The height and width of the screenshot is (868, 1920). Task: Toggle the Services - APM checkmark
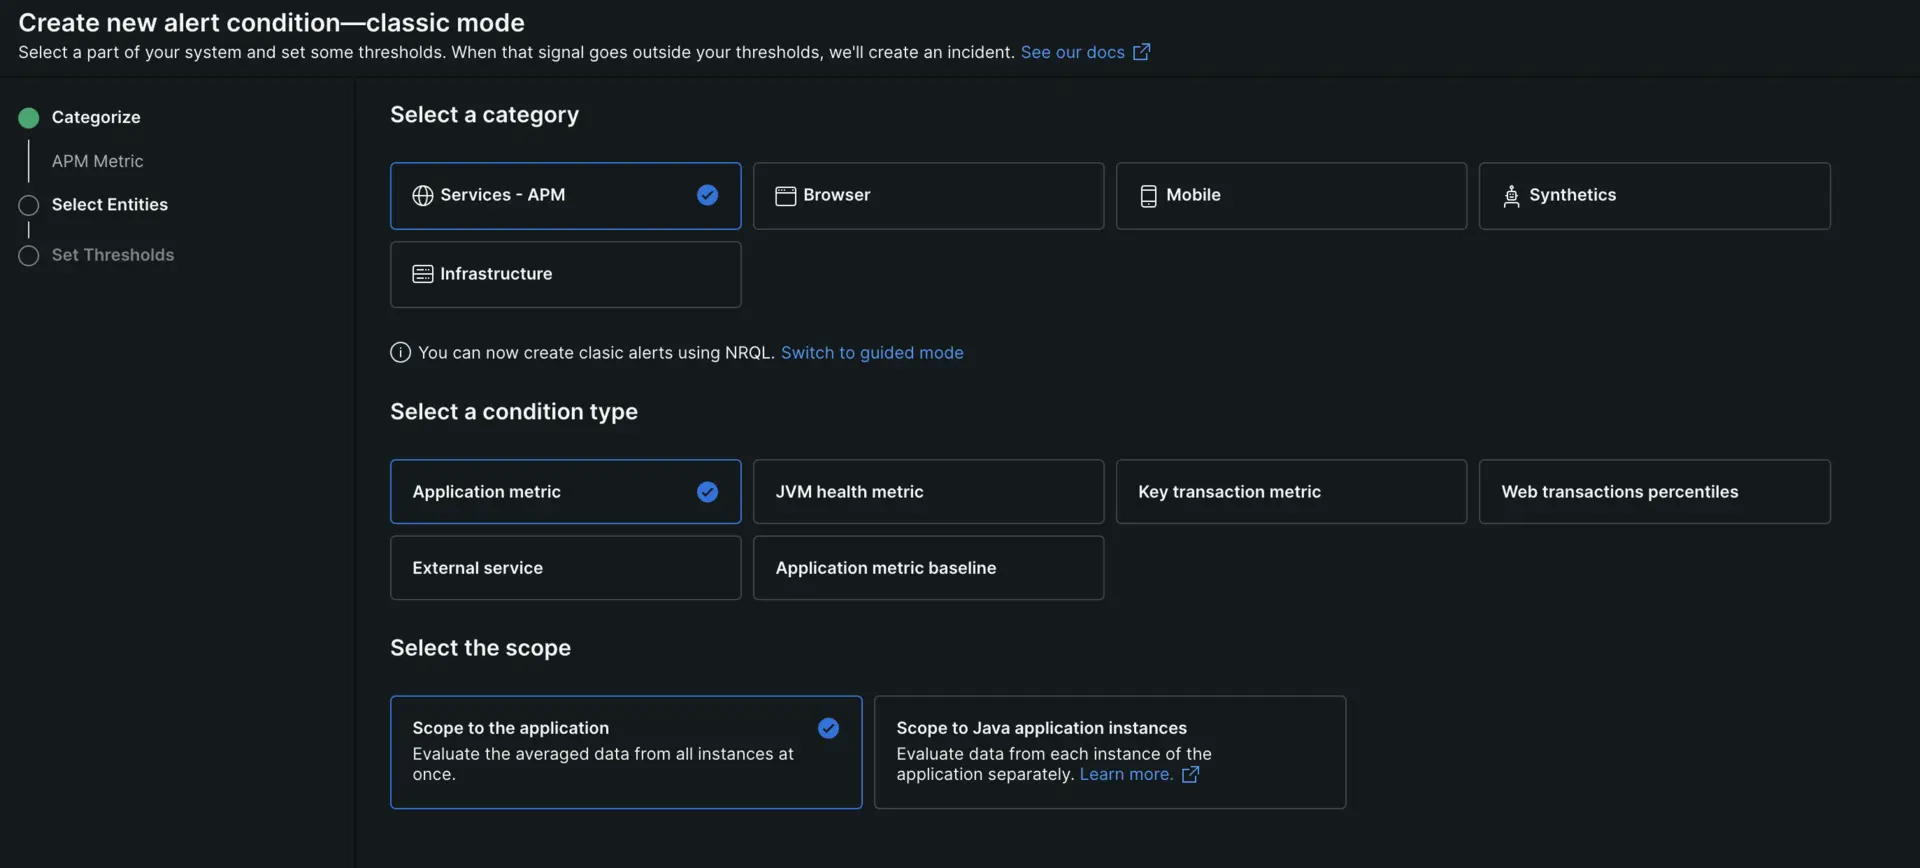[x=707, y=196]
